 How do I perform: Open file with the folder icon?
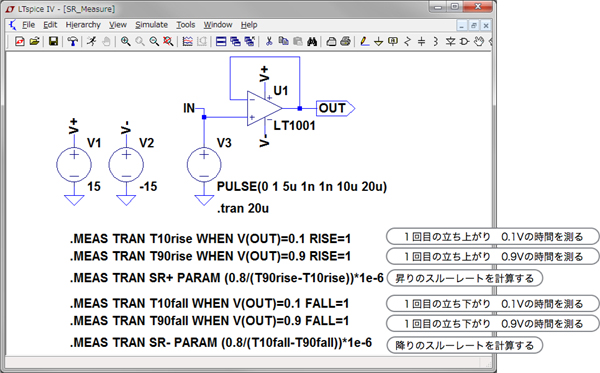34,41
